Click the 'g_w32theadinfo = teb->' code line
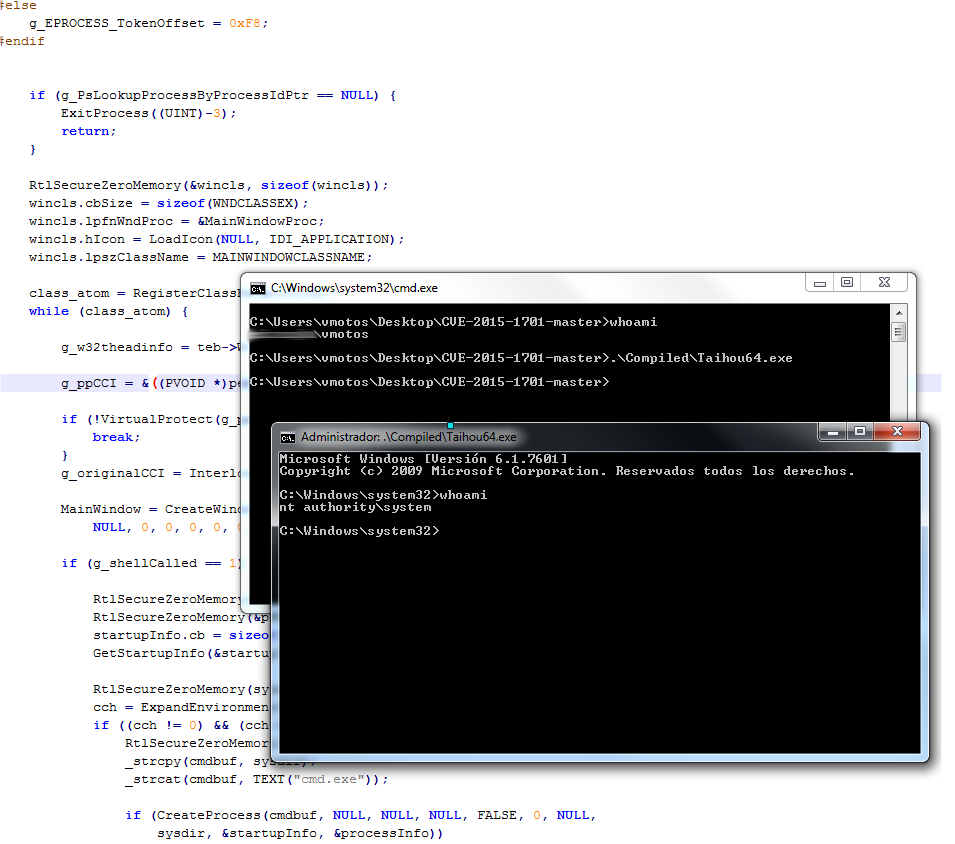Image resolution: width=955 pixels, height=844 pixels. pyautogui.click(x=151, y=348)
